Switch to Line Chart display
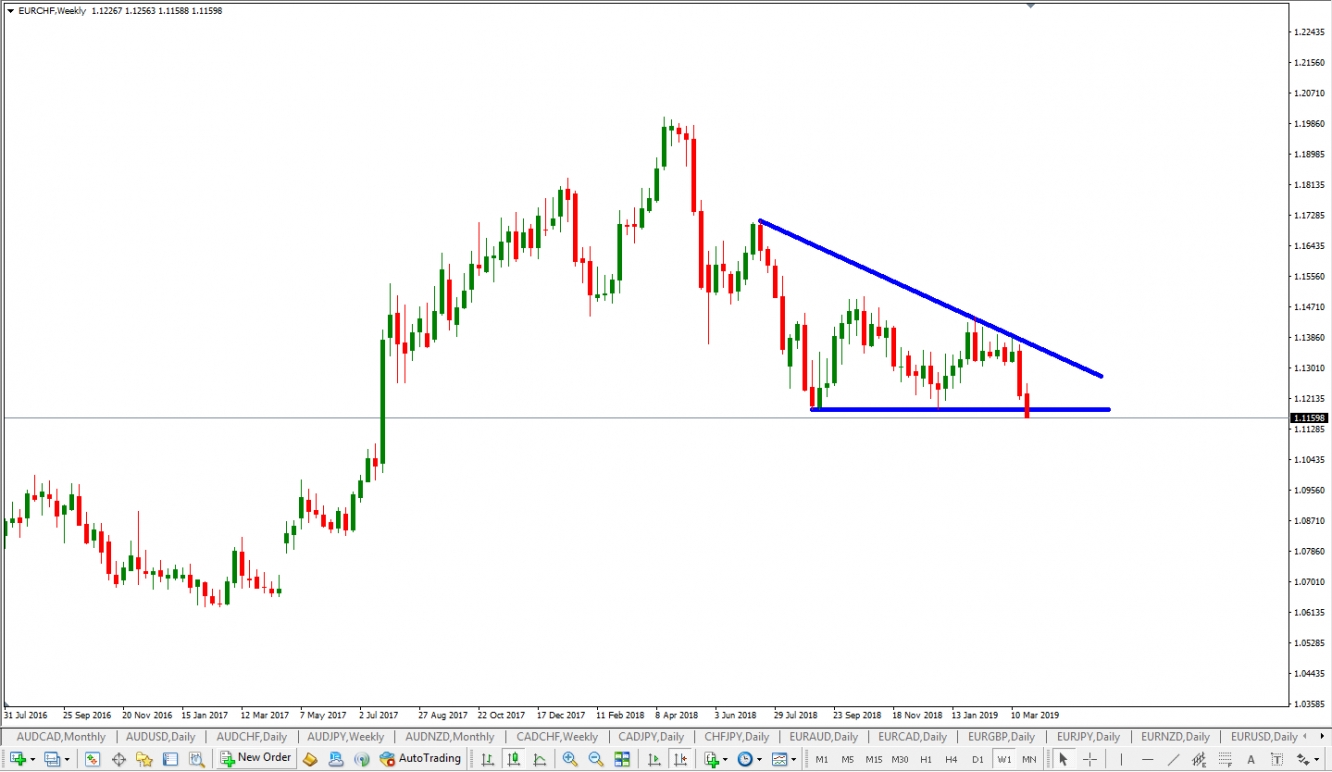This screenshot has width=1332, height=772. [539, 759]
